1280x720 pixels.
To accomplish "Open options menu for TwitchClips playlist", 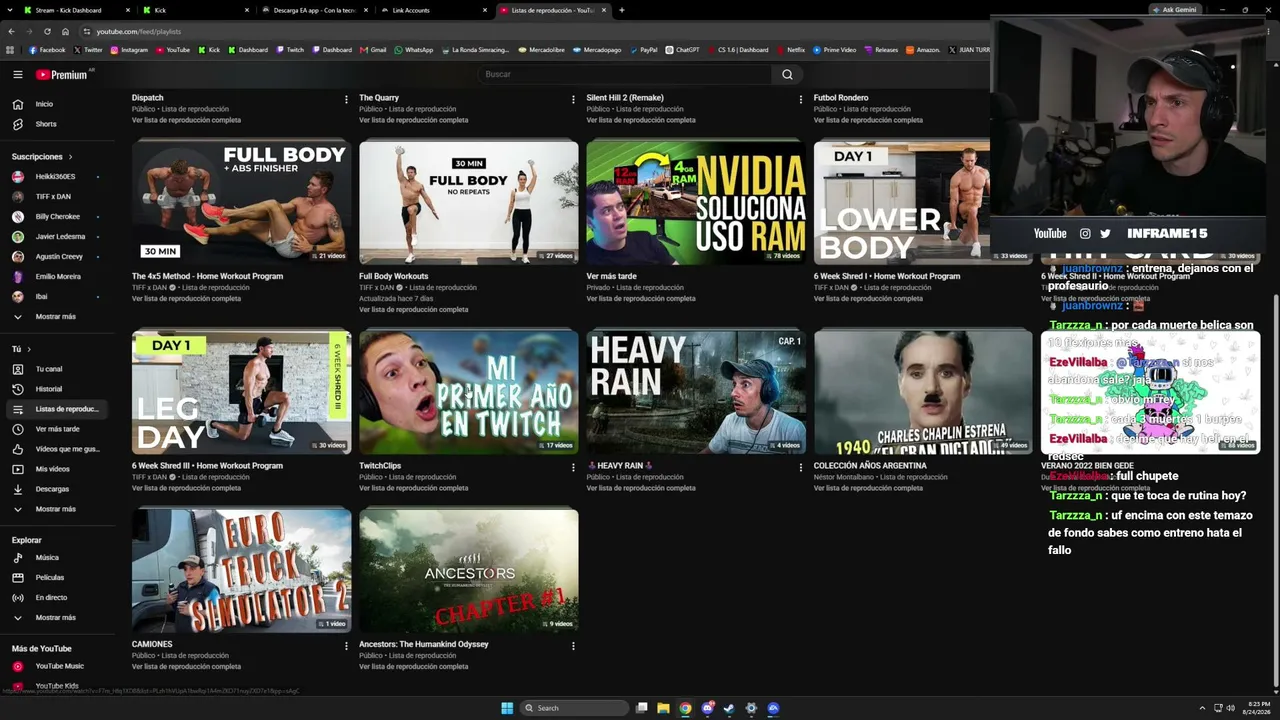I will pyautogui.click(x=573, y=467).
